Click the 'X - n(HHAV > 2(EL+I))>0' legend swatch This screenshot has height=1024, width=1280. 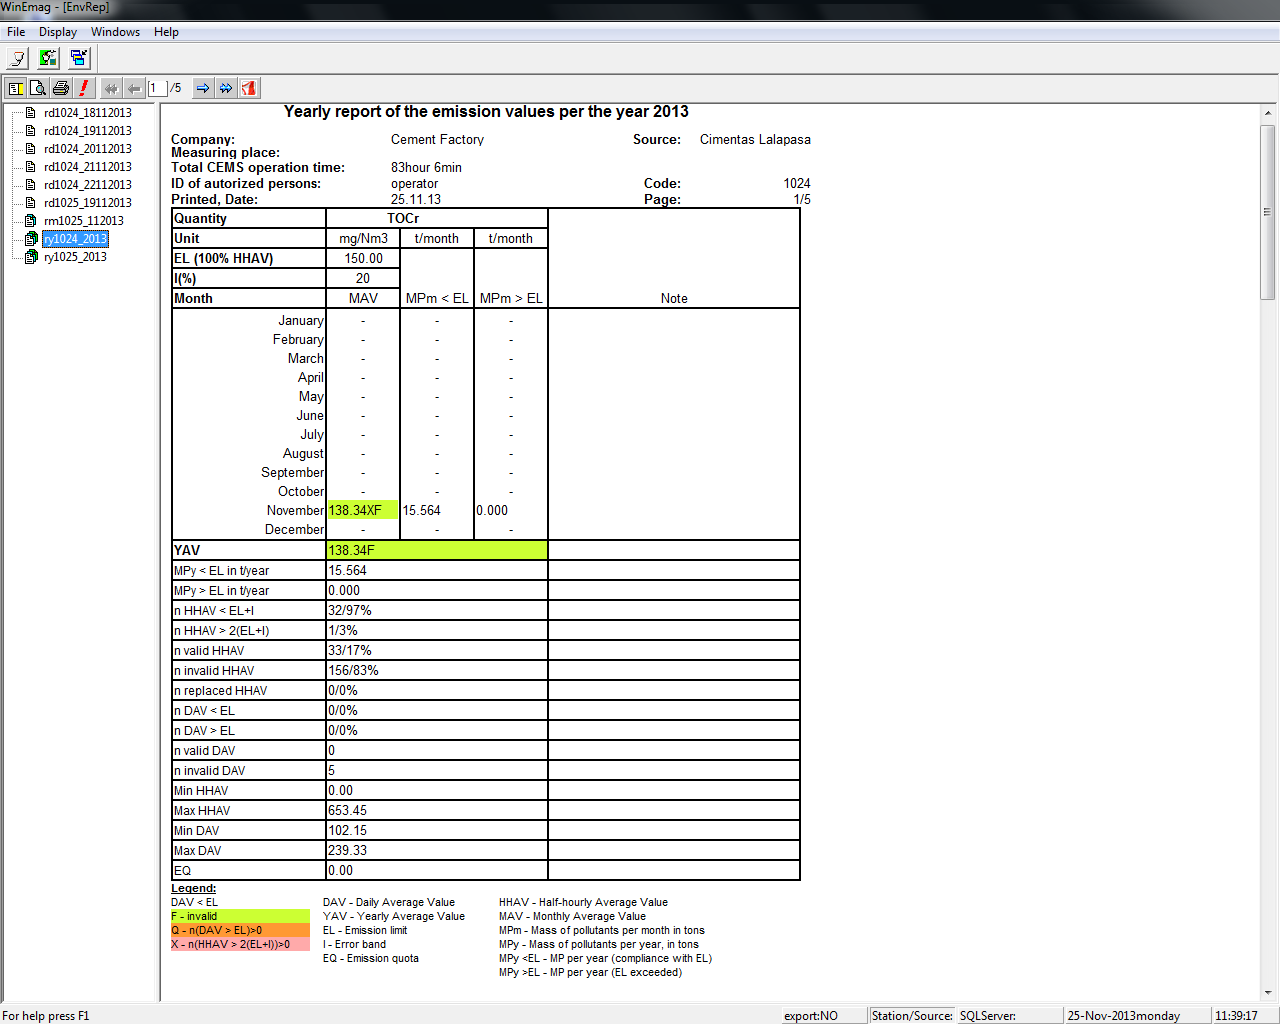[x=240, y=944]
